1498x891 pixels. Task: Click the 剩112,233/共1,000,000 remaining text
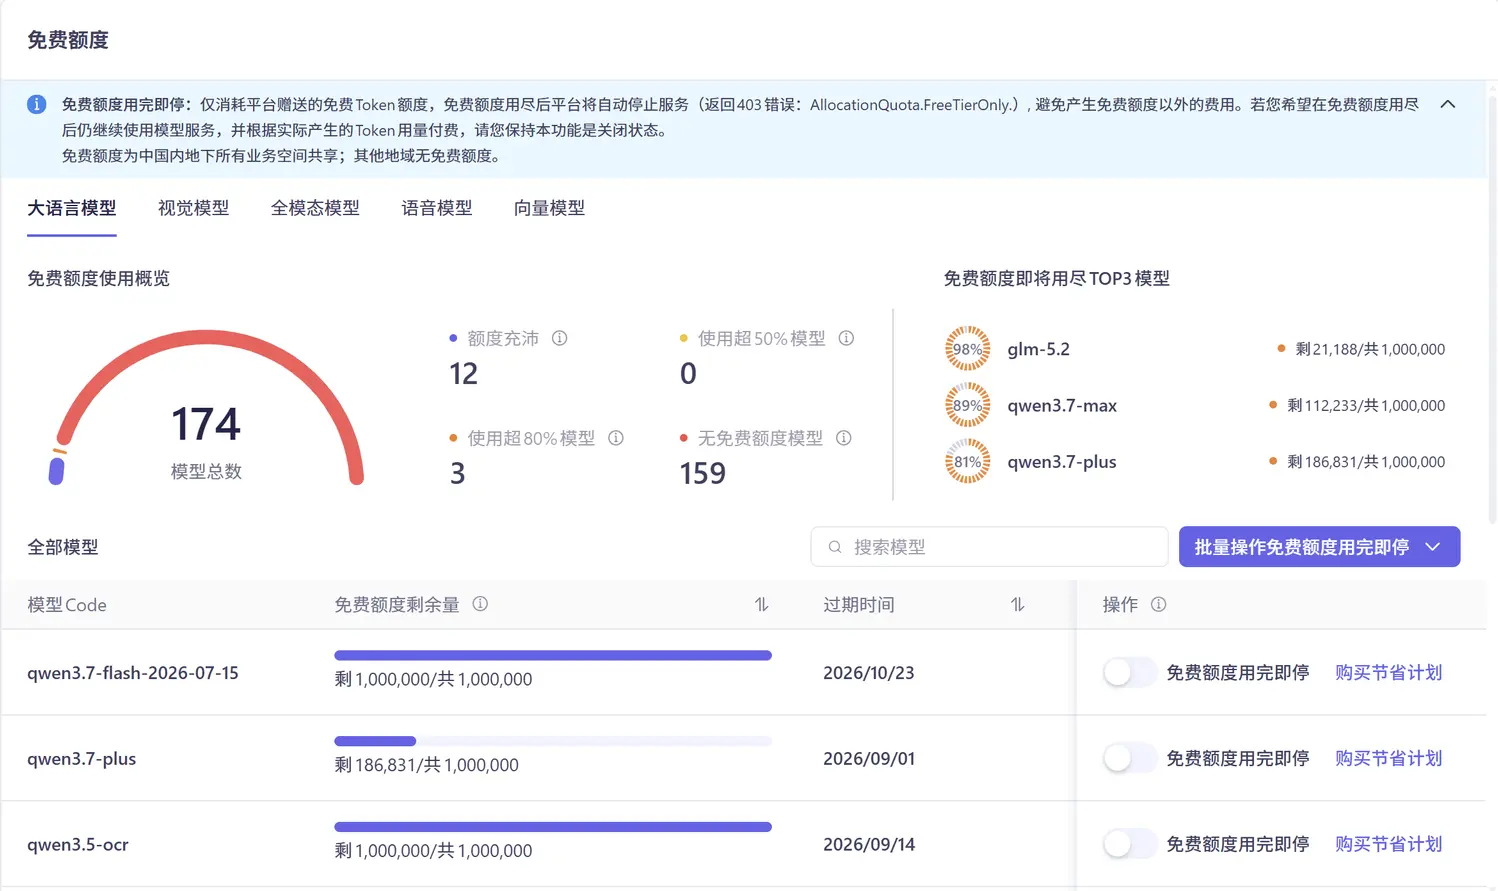(1366, 405)
